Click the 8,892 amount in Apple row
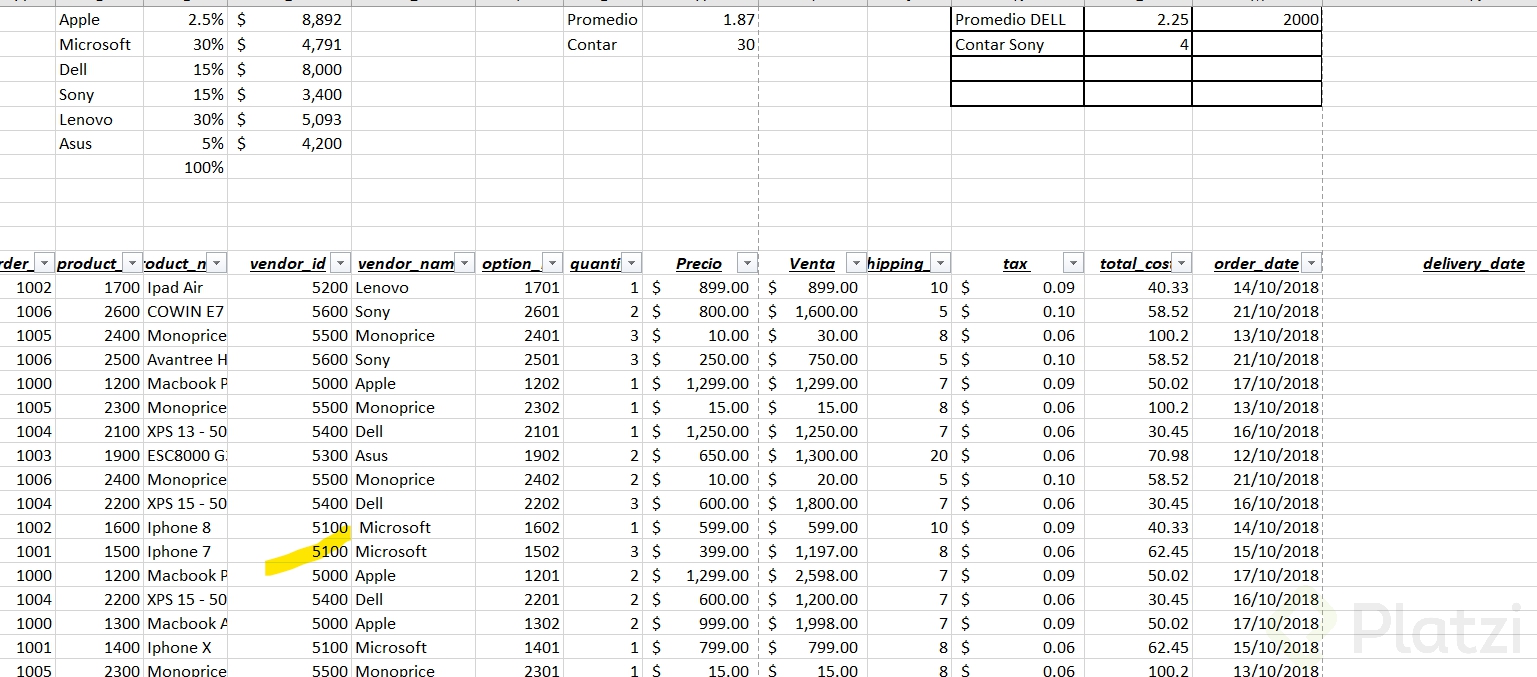Image resolution: width=1537 pixels, height=677 pixels. pyautogui.click(x=289, y=19)
